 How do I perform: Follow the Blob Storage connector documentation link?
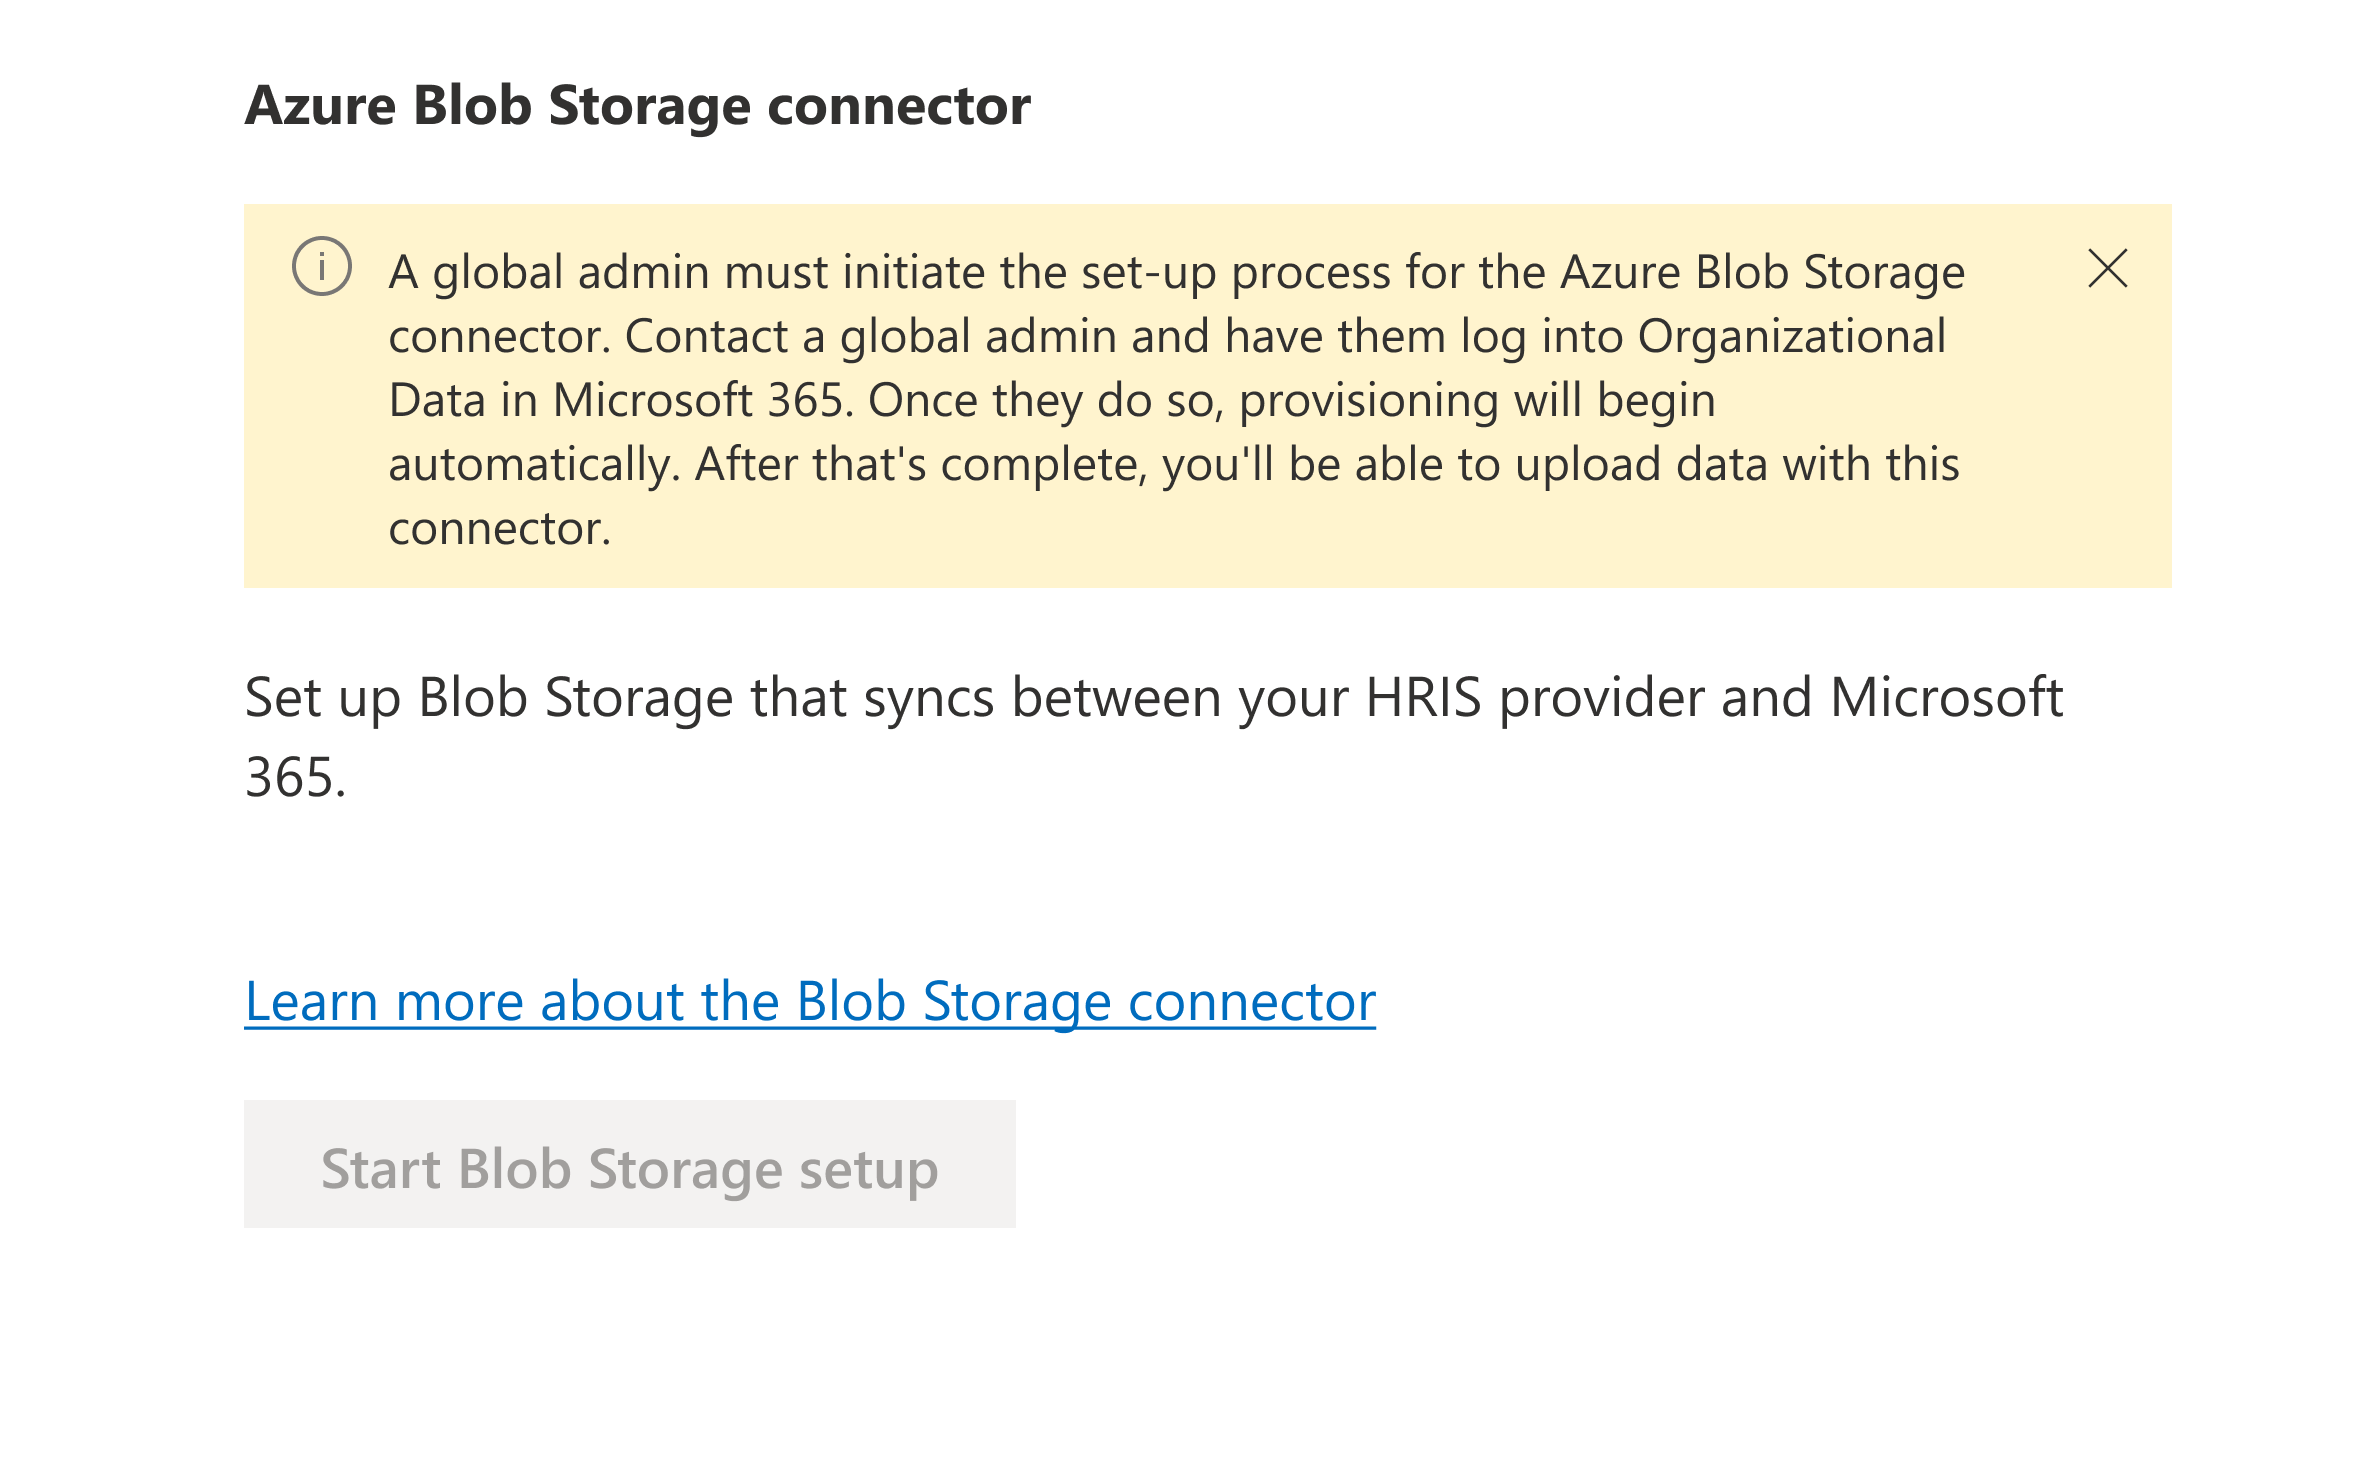[x=810, y=1000]
